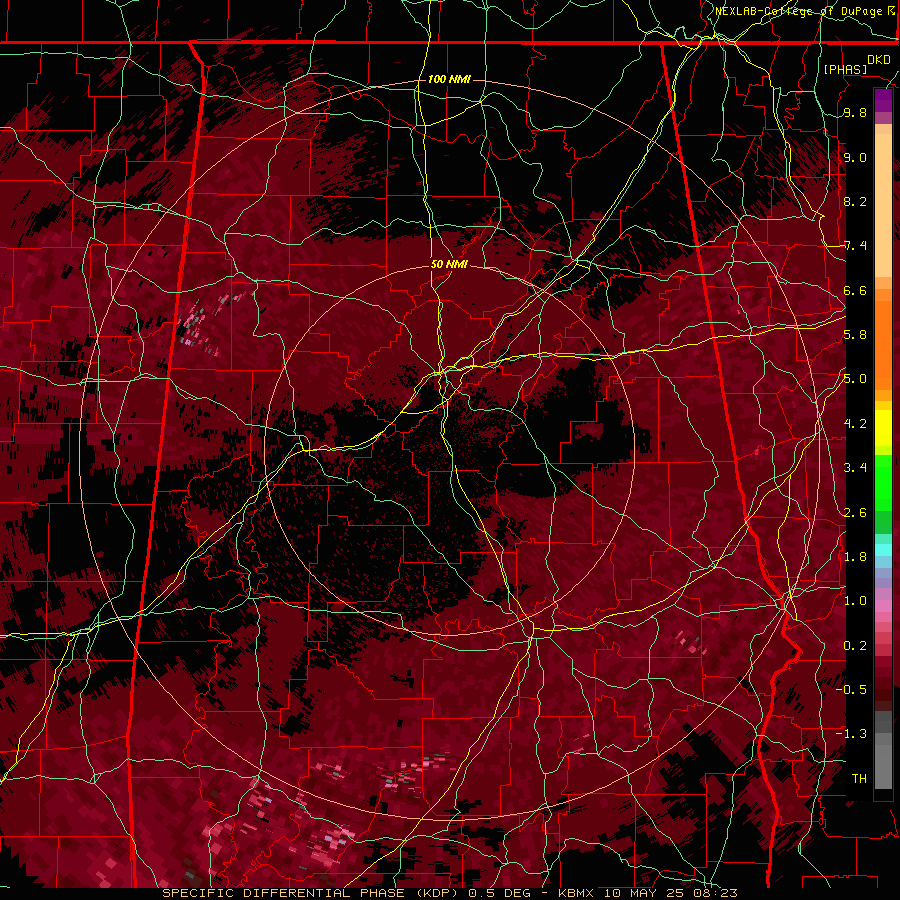Click the orange segment of color bar
This screenshot has height=900, width=900.
click(x=883, y=344)
